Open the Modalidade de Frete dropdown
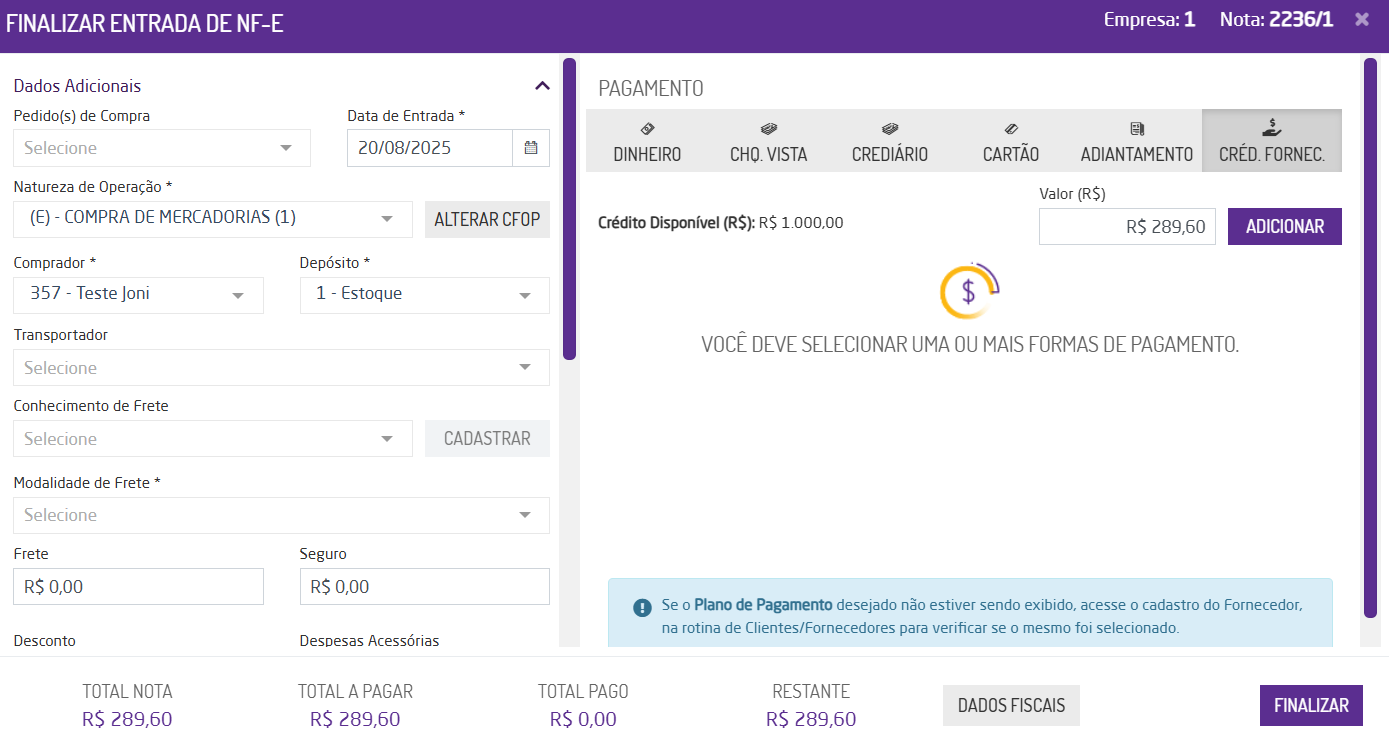 [x=282, y=515]
